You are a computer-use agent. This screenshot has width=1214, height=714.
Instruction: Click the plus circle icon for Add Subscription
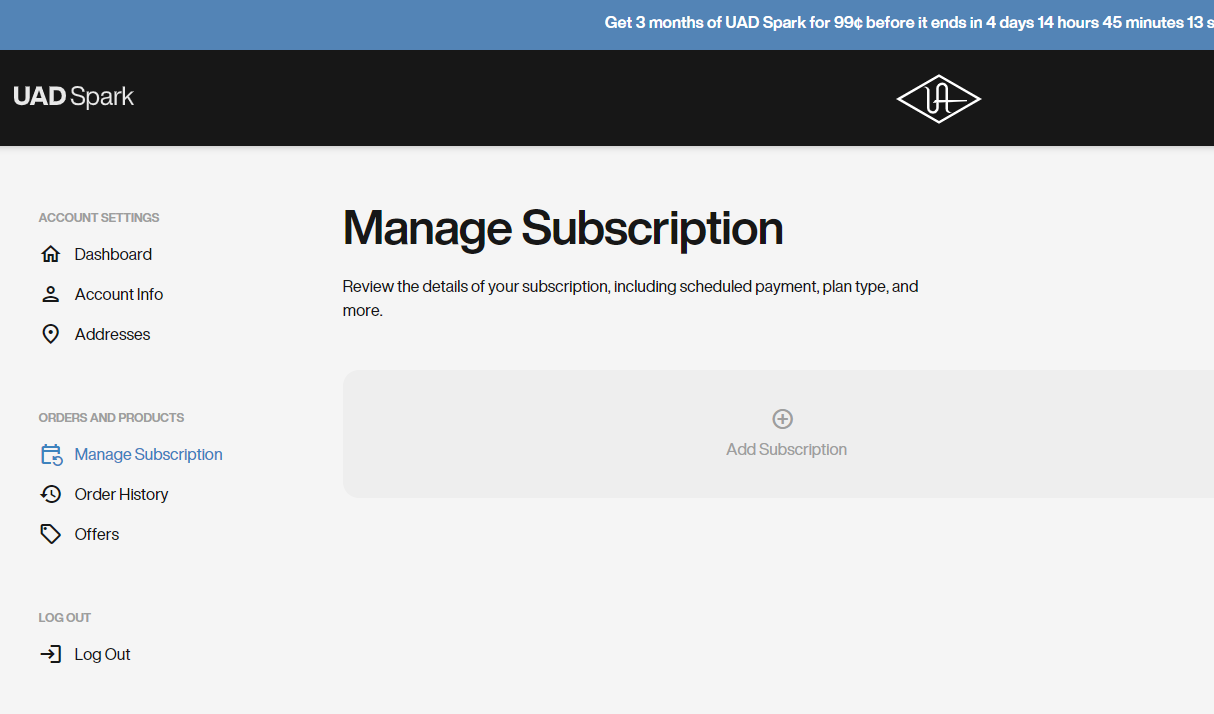click(783, 419)
